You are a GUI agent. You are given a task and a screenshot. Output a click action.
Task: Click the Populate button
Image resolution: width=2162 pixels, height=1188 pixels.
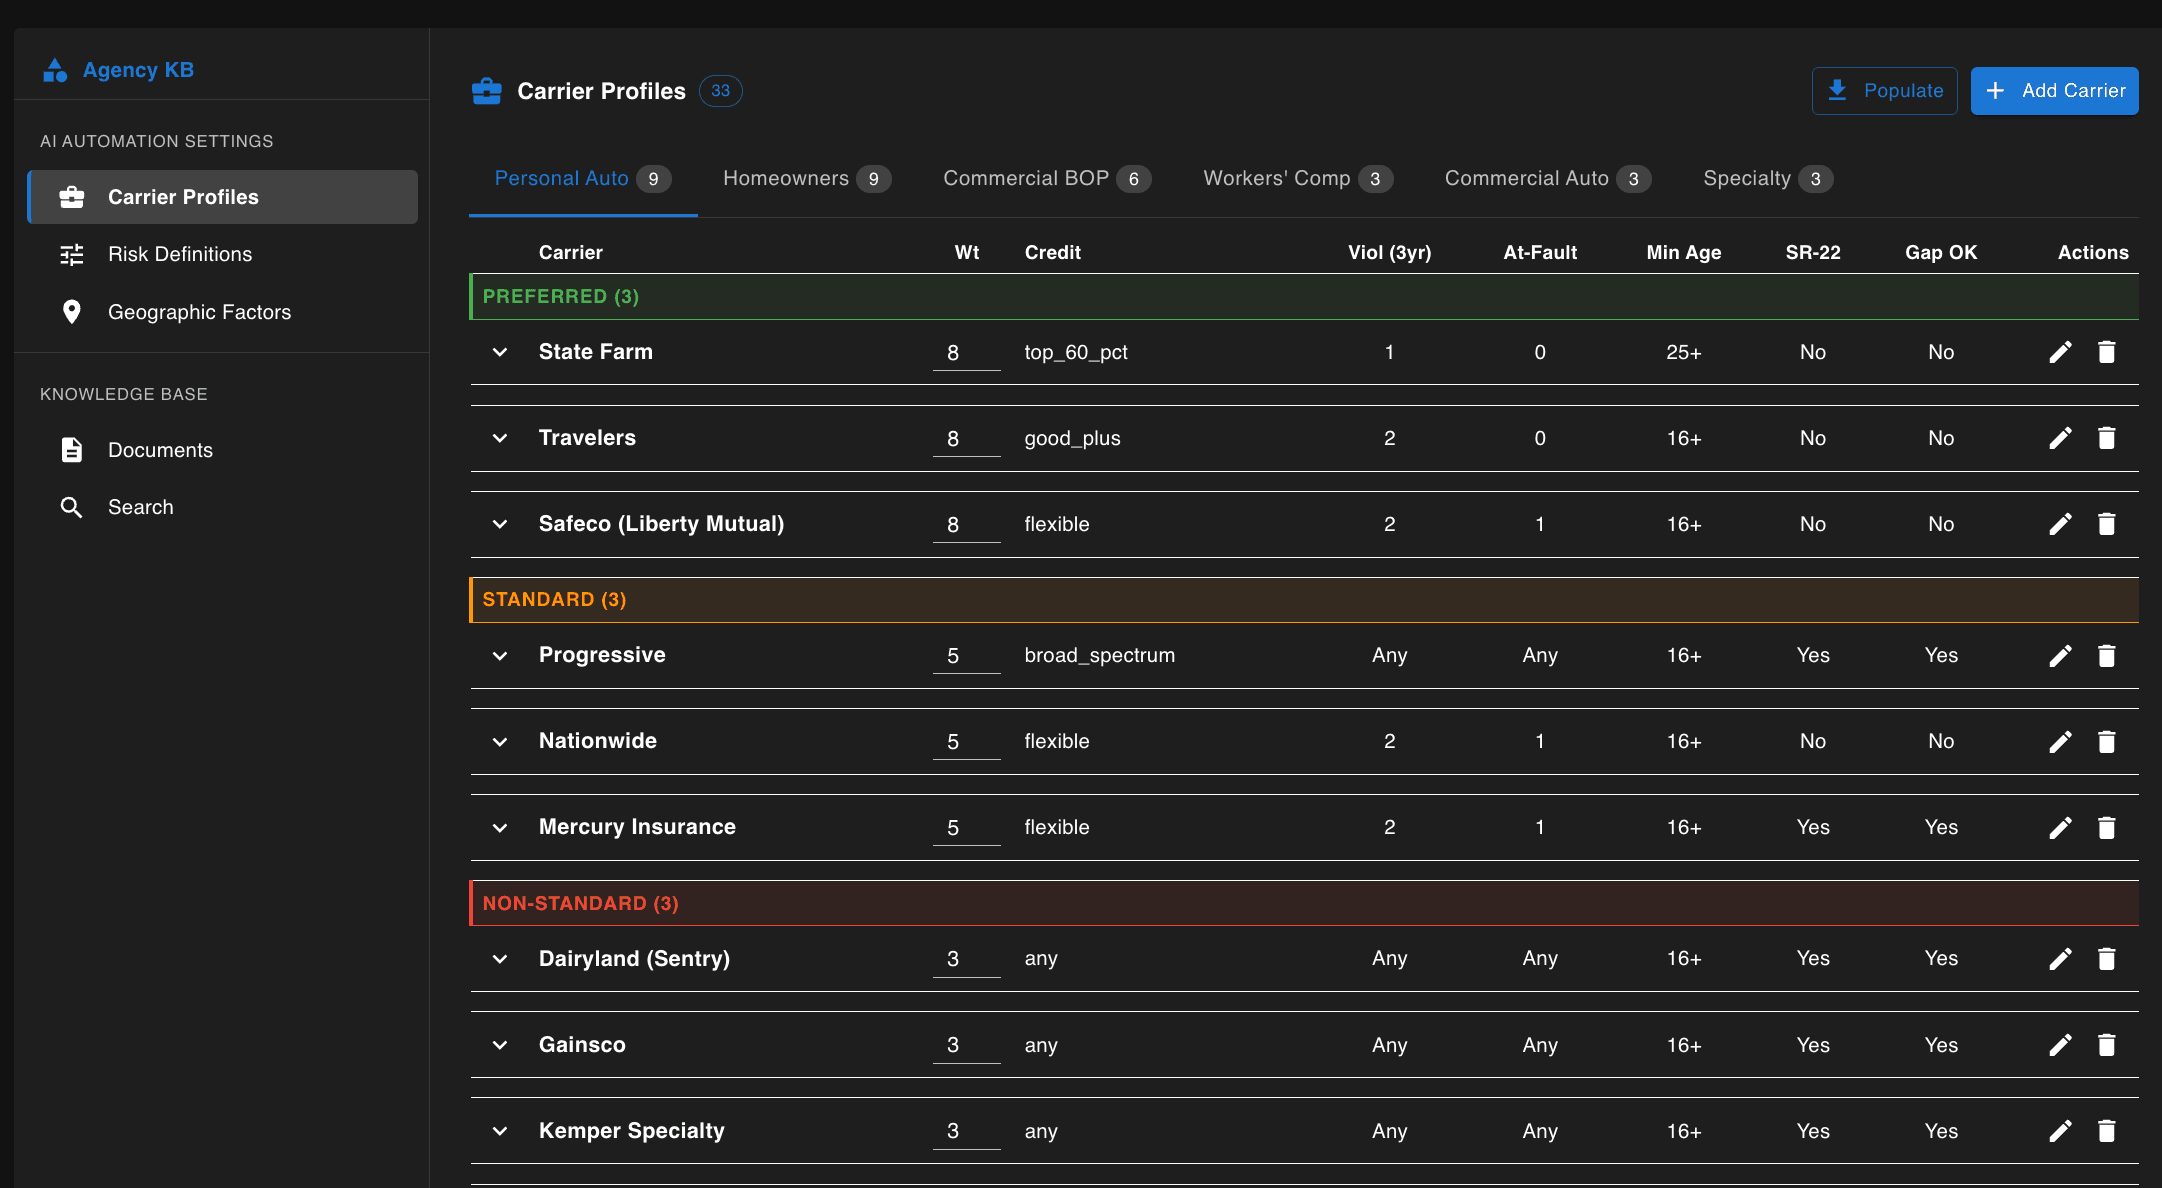pos(1884,91)
